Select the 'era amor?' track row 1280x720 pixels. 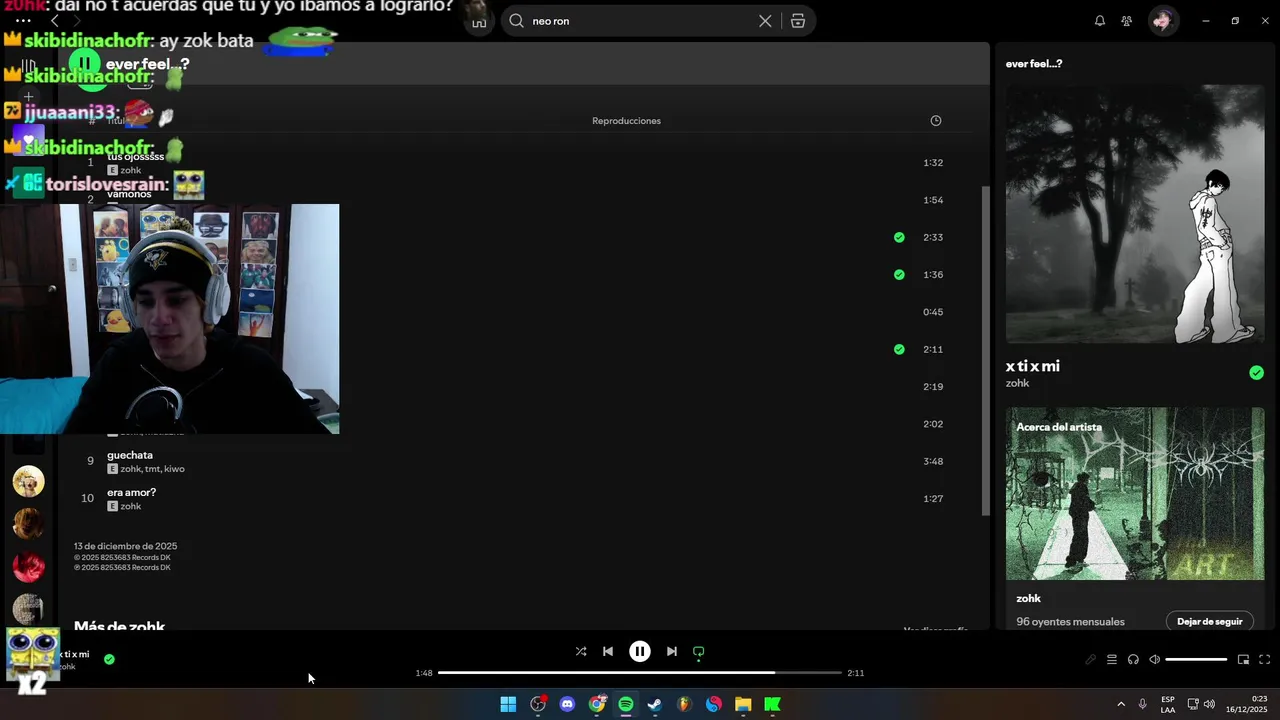click(x=521, y=499)
